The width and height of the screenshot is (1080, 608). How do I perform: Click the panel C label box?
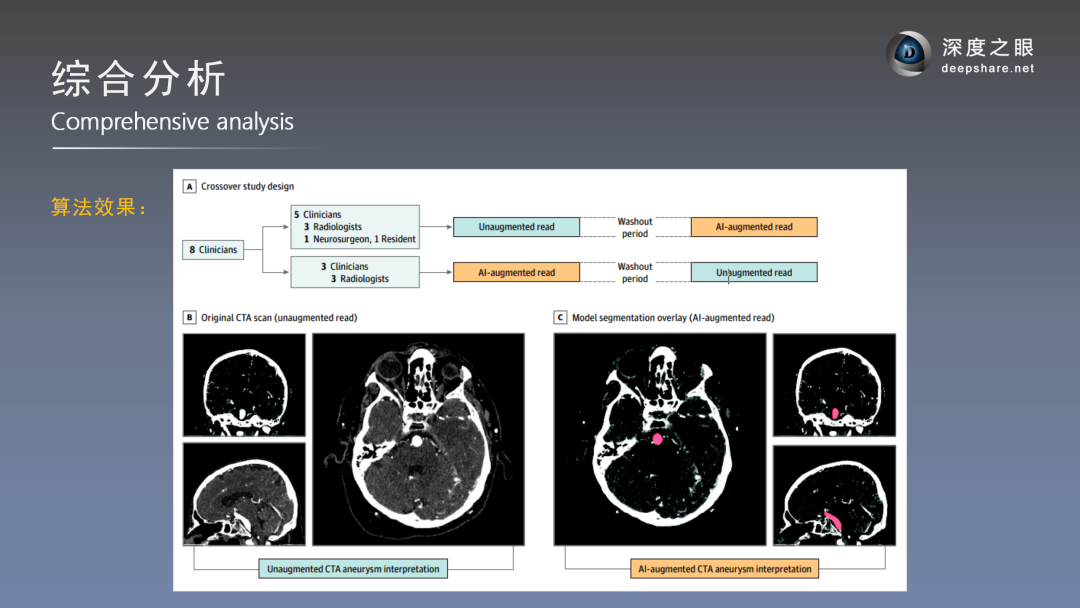pyautogui.click(x=560, y=317)
